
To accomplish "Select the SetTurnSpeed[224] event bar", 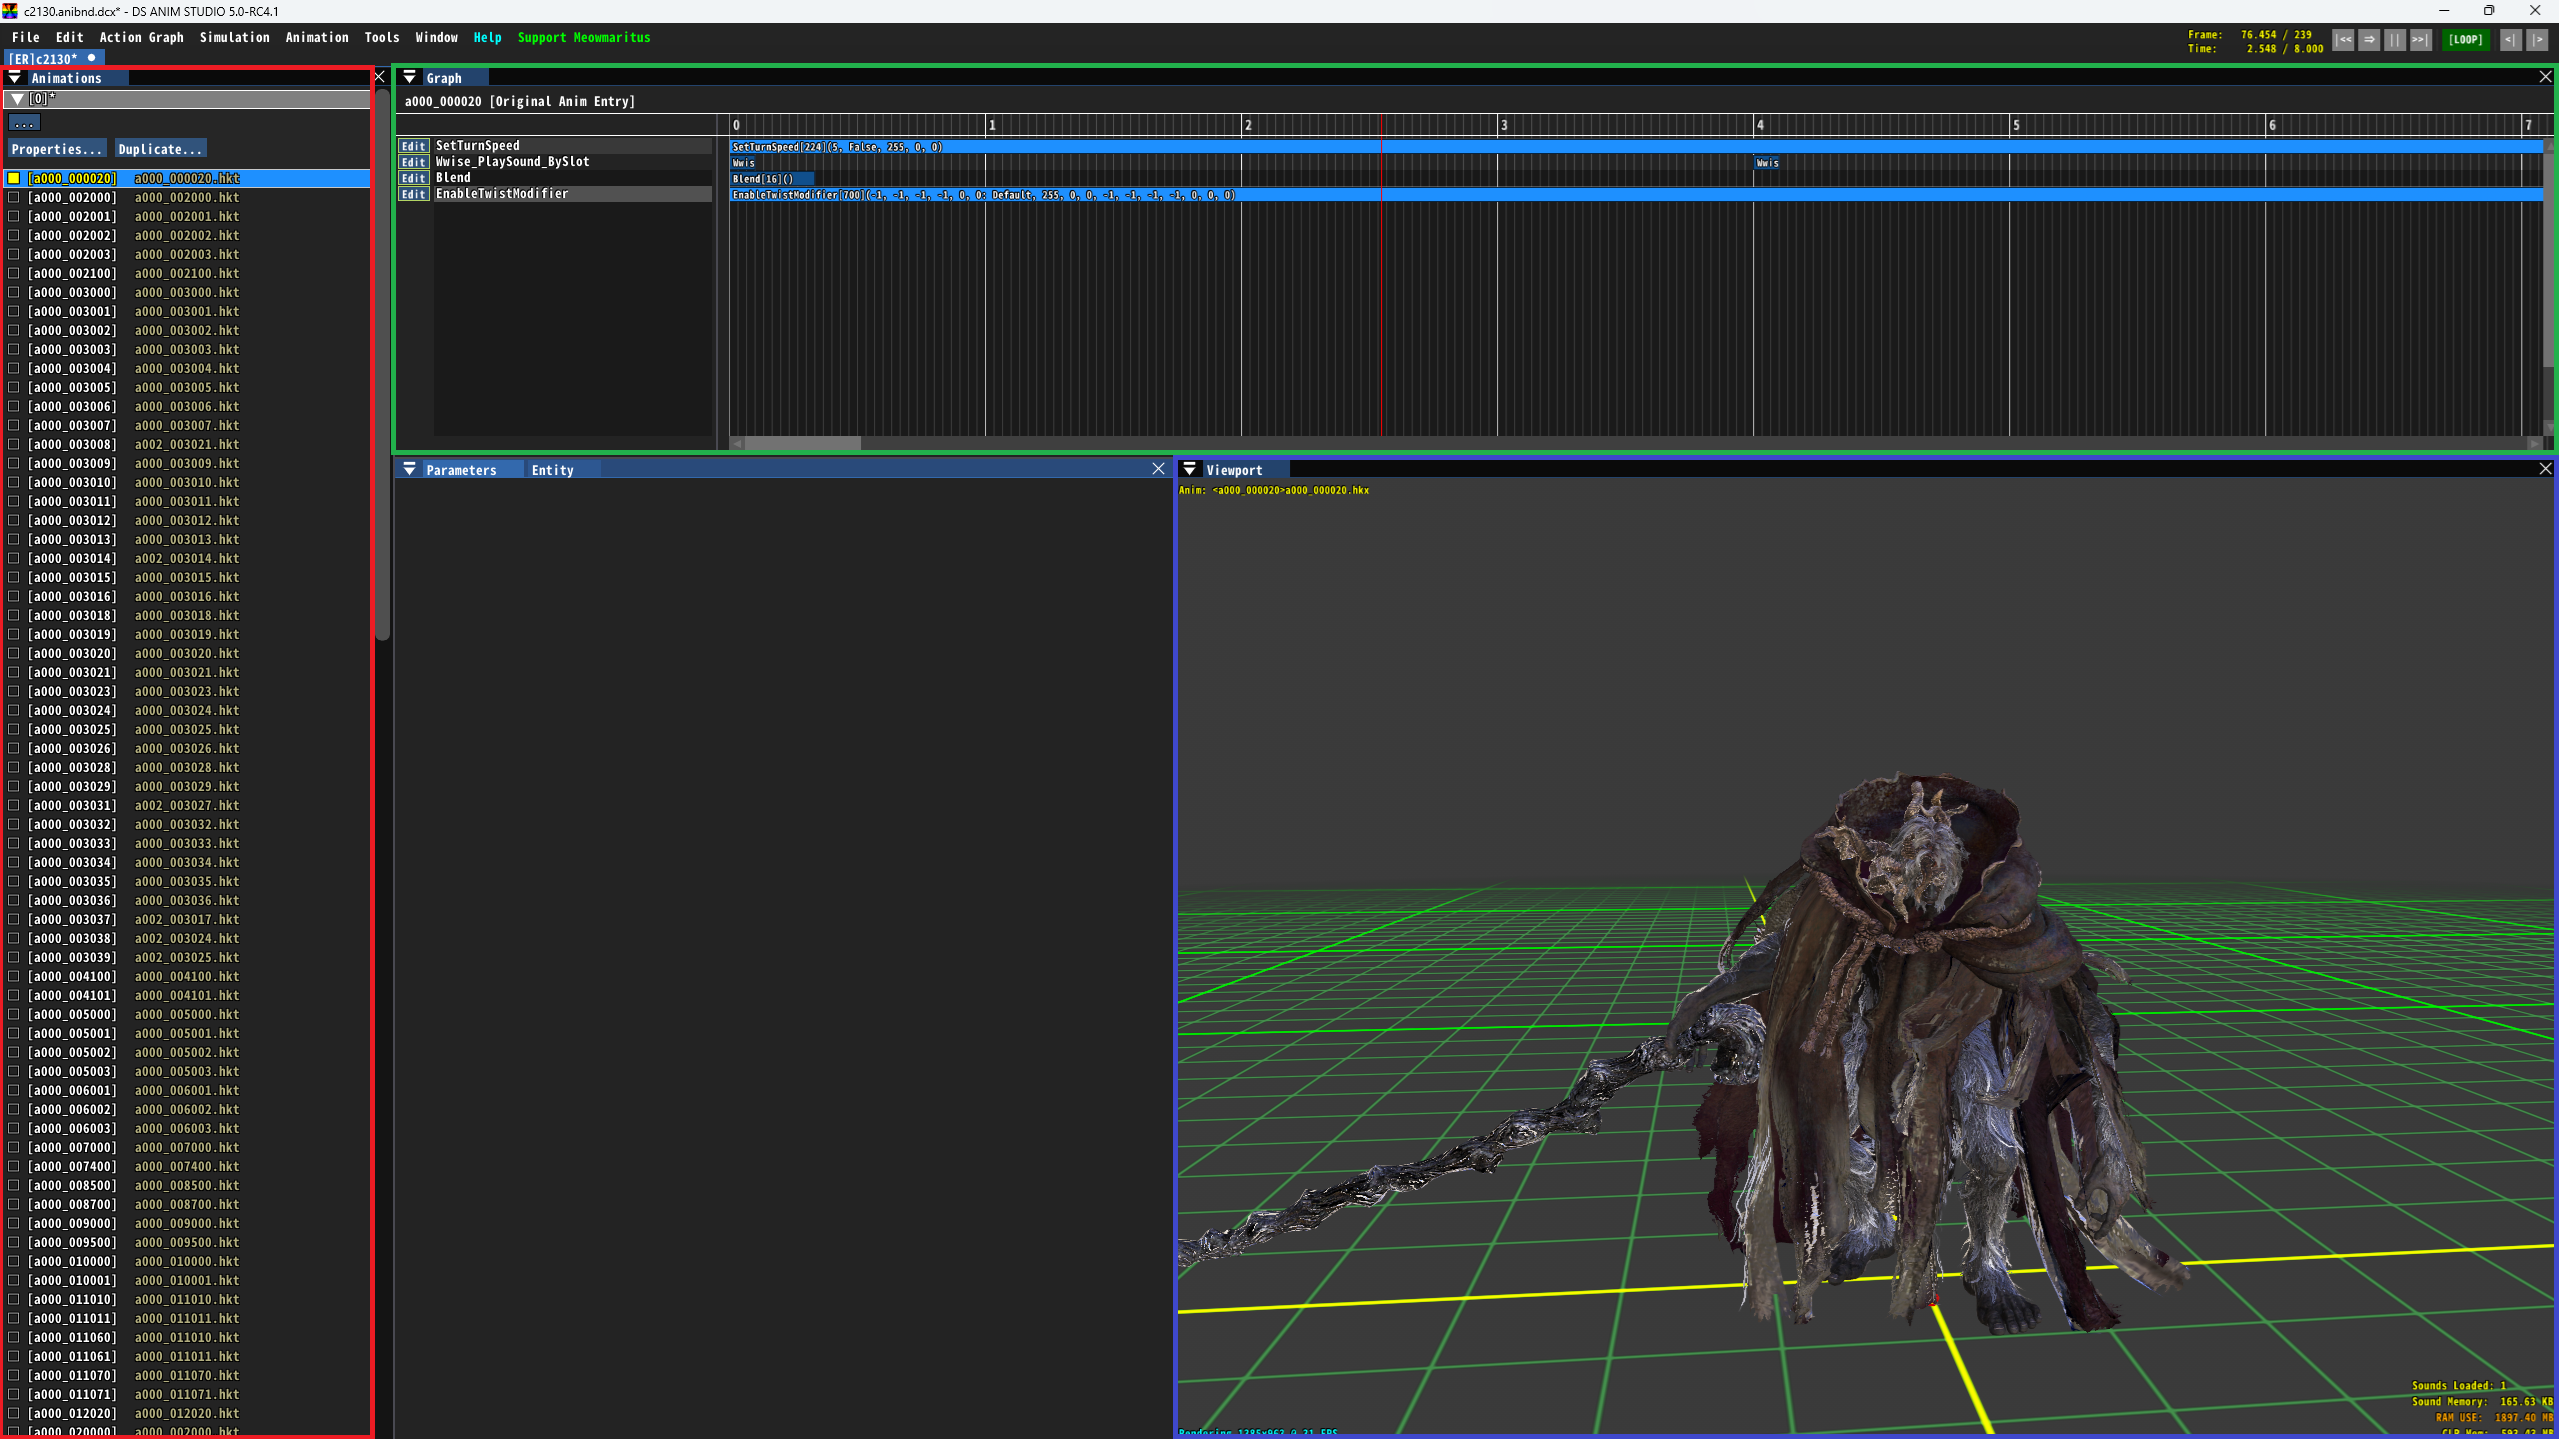I will [1636, 147].
